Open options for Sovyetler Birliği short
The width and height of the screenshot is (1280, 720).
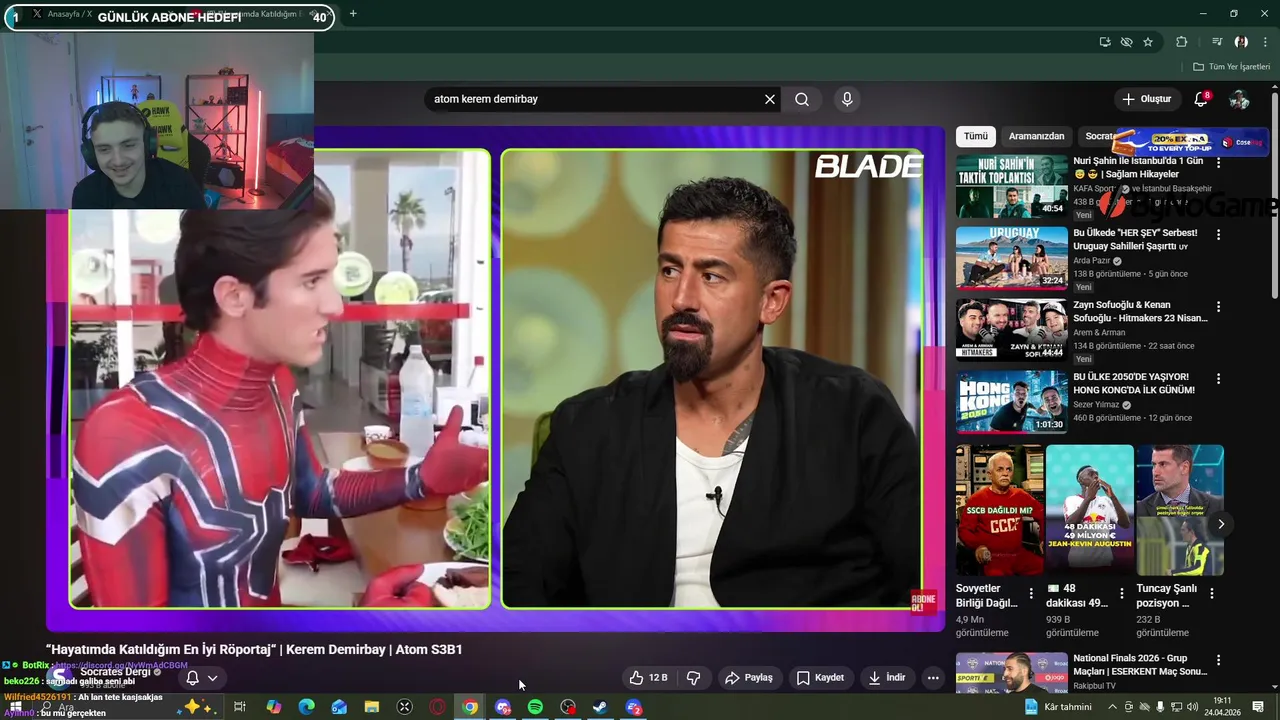[x=1031, y=594]
